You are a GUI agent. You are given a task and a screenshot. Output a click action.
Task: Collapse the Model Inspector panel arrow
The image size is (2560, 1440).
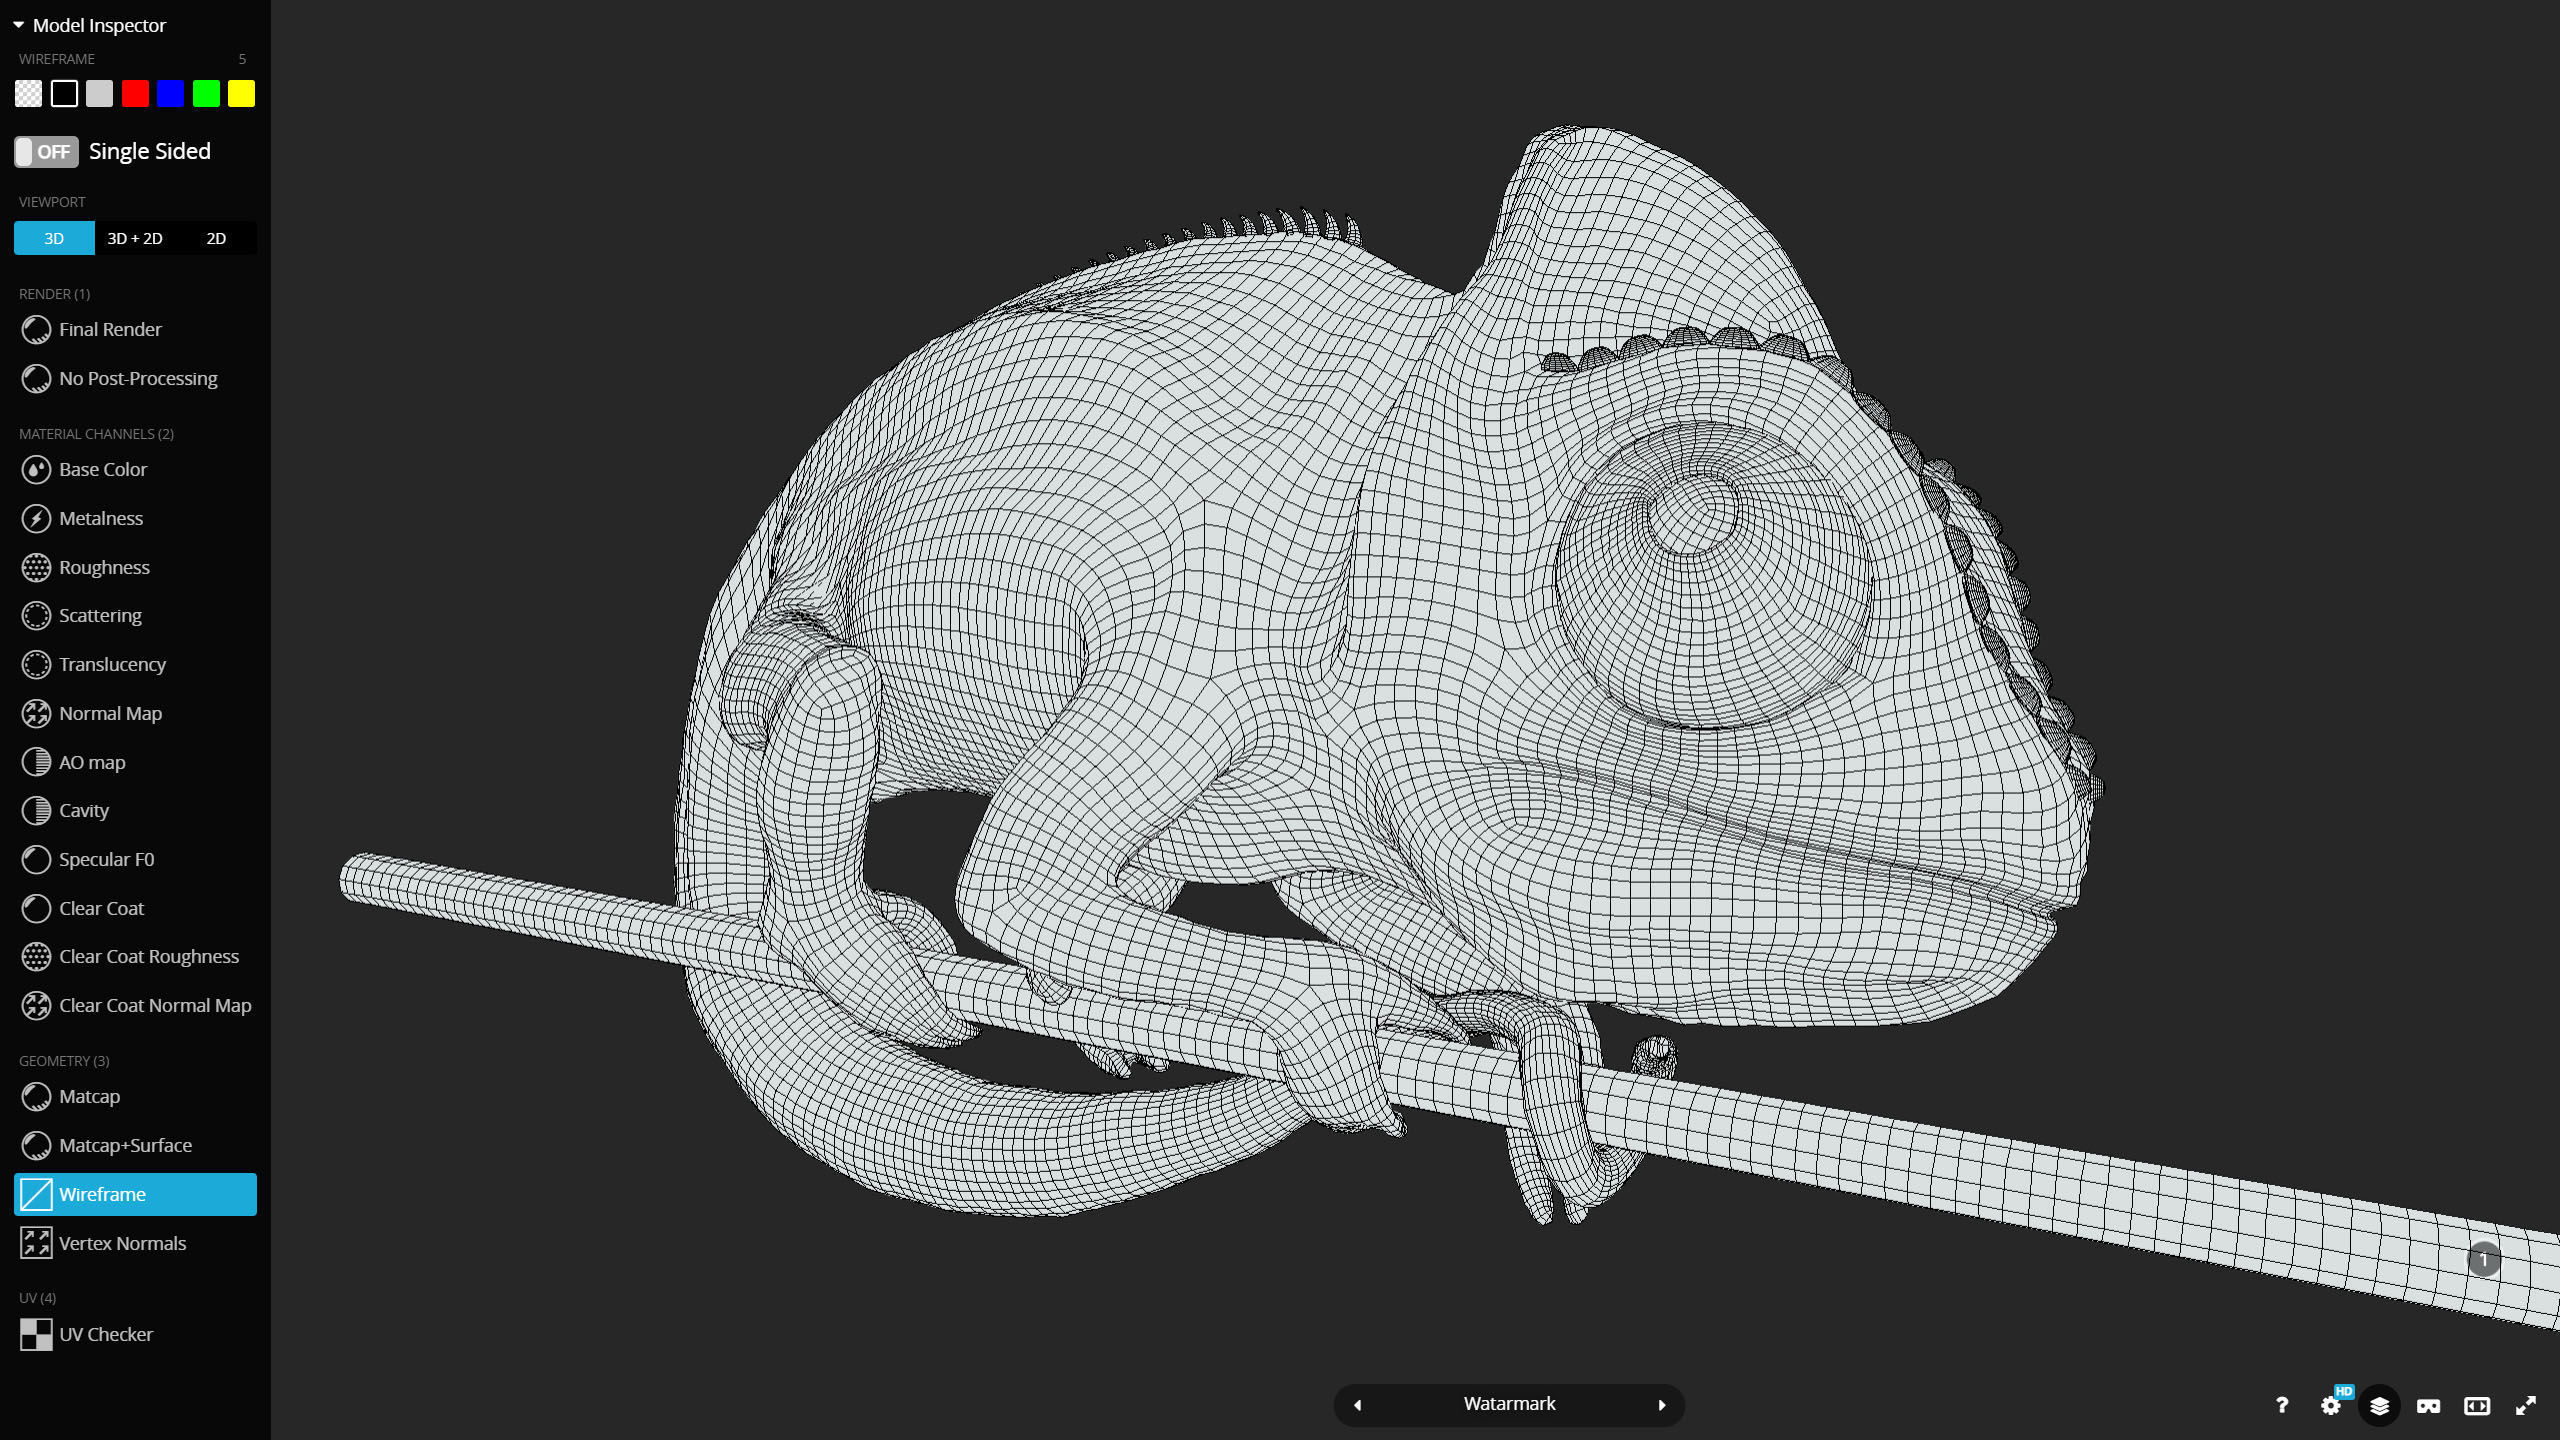click(18, 25)
